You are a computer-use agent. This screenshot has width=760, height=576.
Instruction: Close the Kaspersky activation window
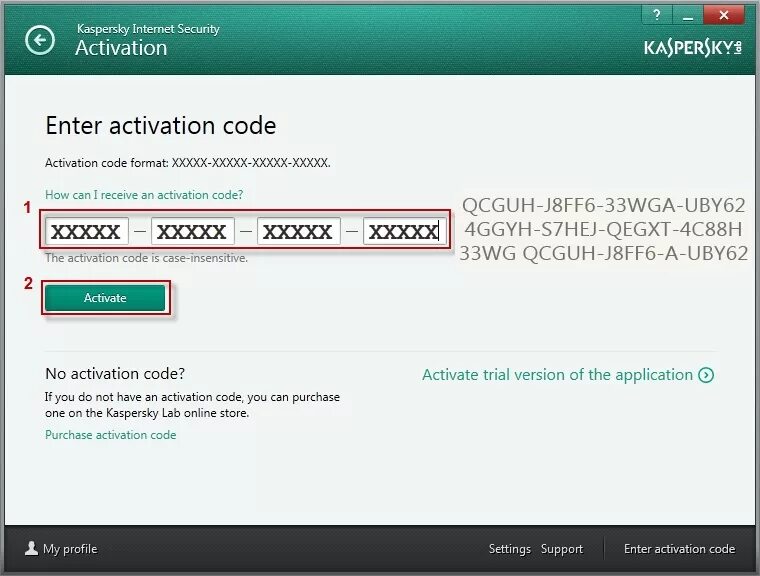(x=724, y=15)
